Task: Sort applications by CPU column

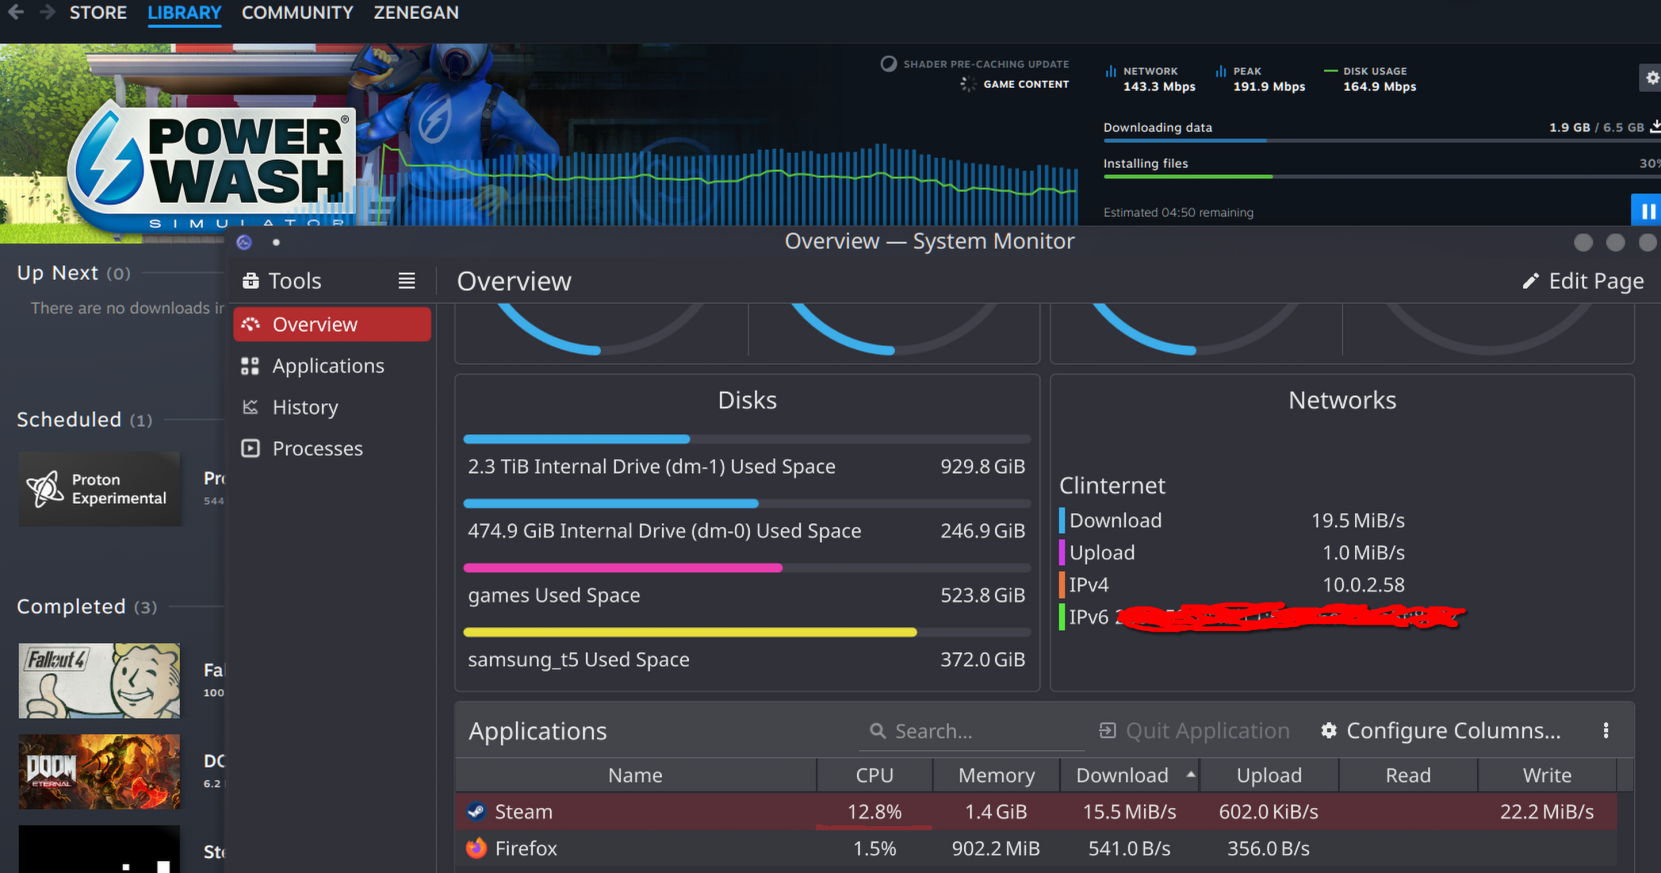Action: [x=874, y=775]
